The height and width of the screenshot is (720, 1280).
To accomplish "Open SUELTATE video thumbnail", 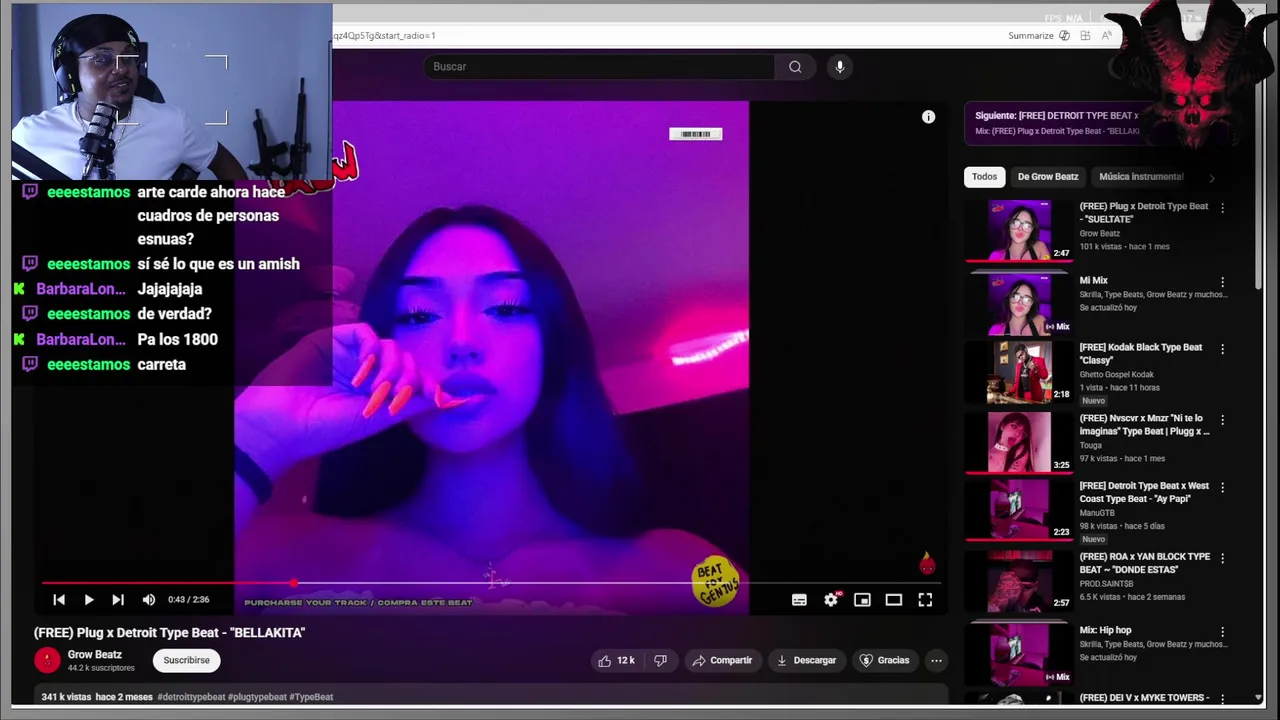I will pyautogui.click(x=1019, y=231).
